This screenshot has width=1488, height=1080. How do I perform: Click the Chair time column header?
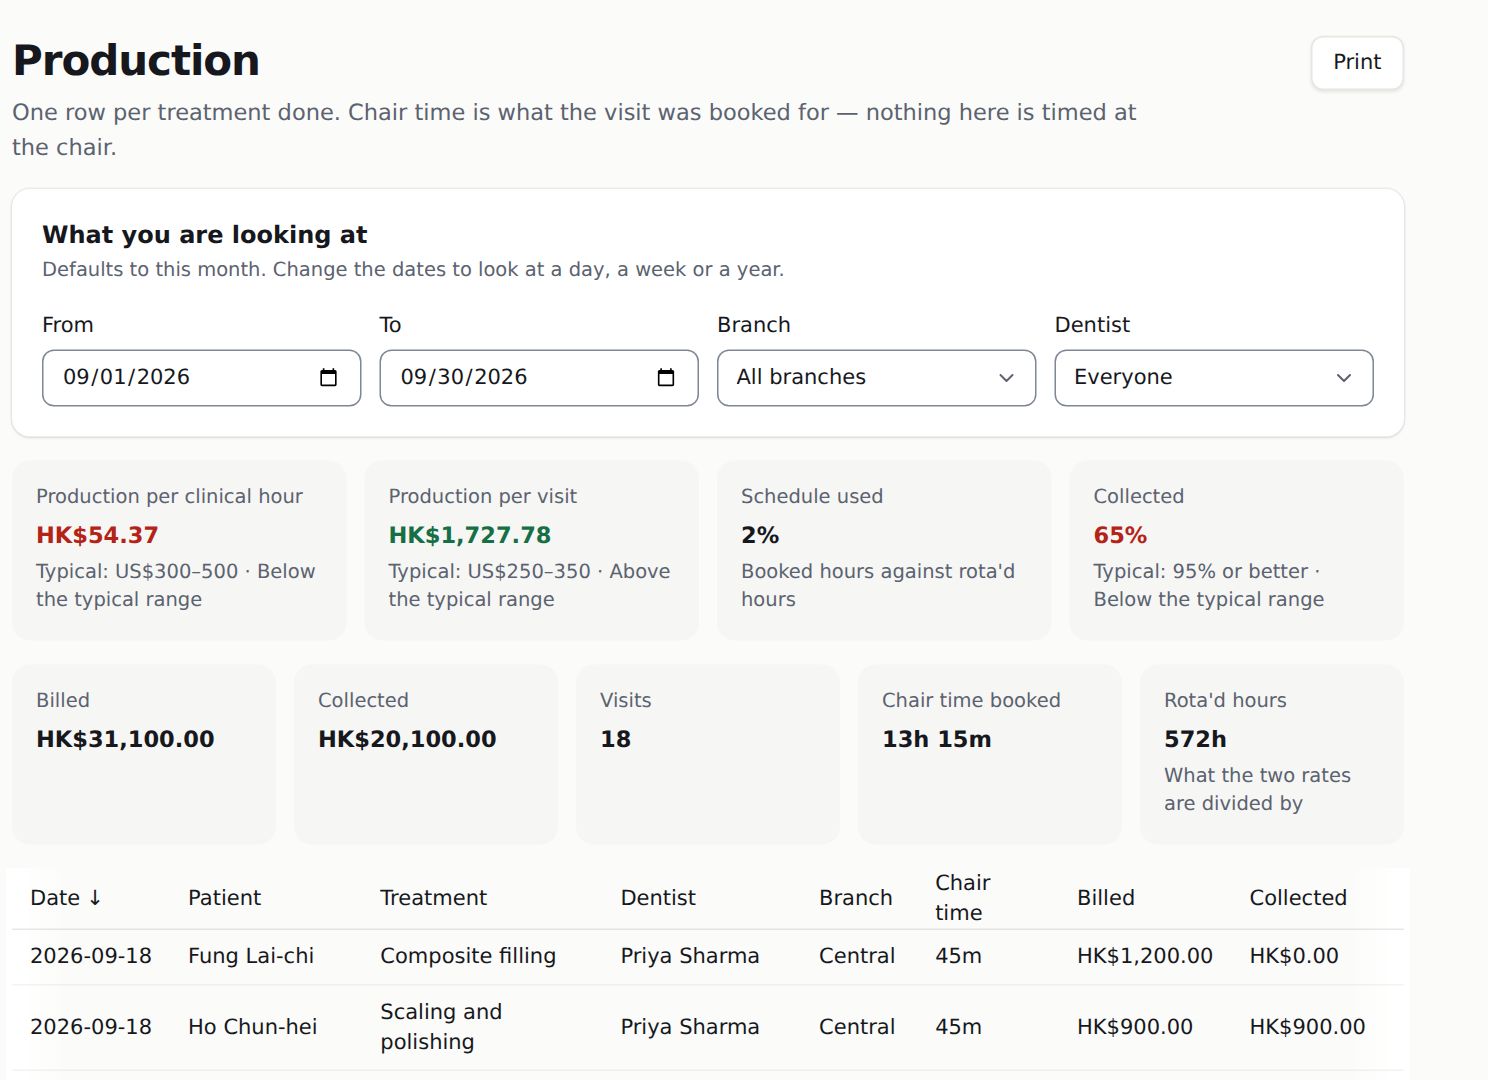pos(963,897)
